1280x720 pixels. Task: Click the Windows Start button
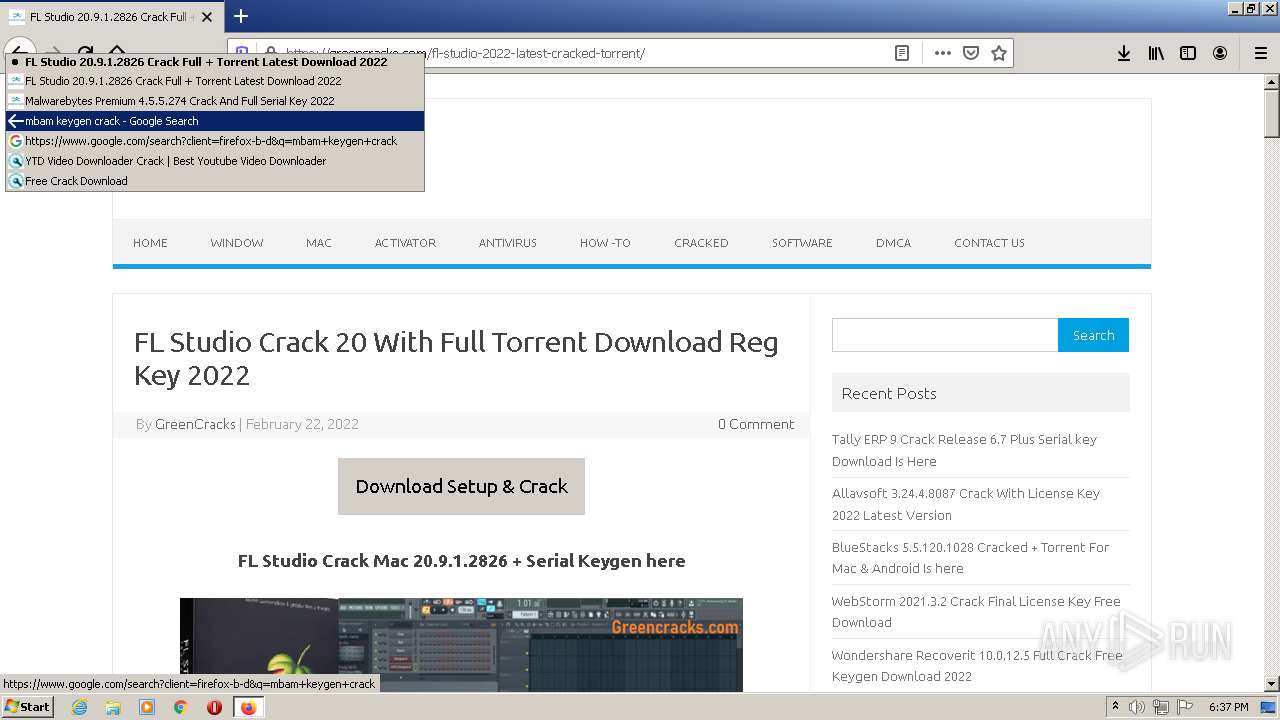tap(27, 706)
